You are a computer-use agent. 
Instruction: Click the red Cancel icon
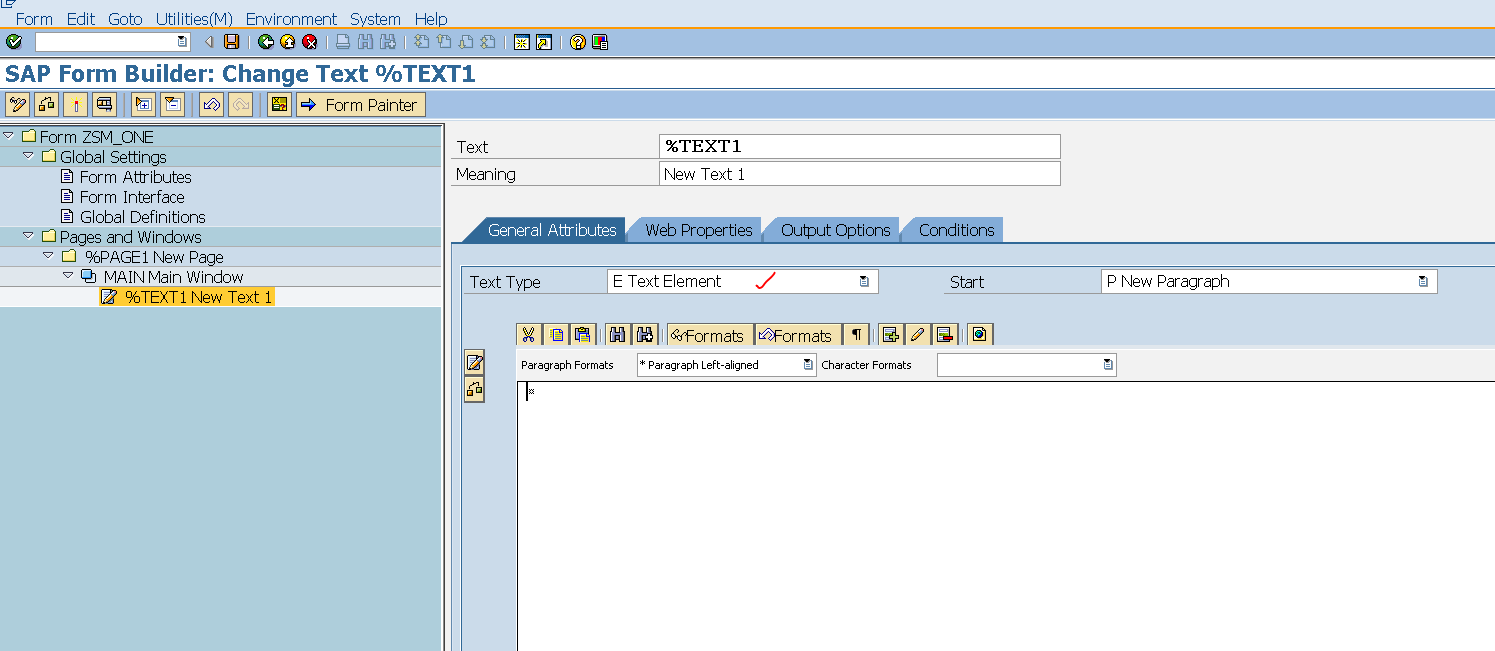tap(309, 42)
